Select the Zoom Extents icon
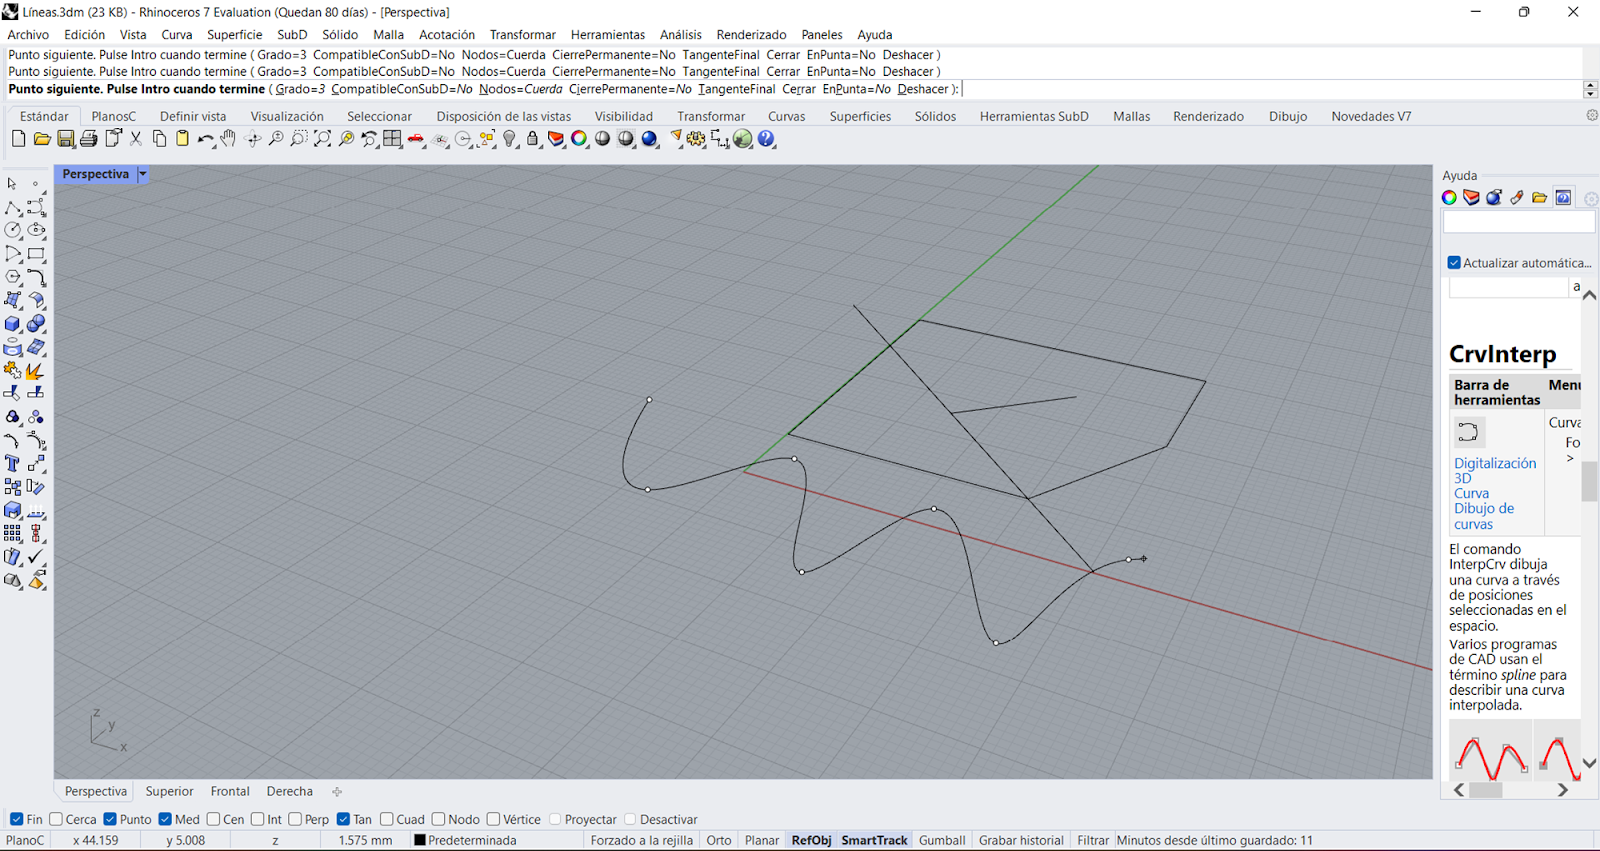The image size is (1600, 851). click(322, 139)
